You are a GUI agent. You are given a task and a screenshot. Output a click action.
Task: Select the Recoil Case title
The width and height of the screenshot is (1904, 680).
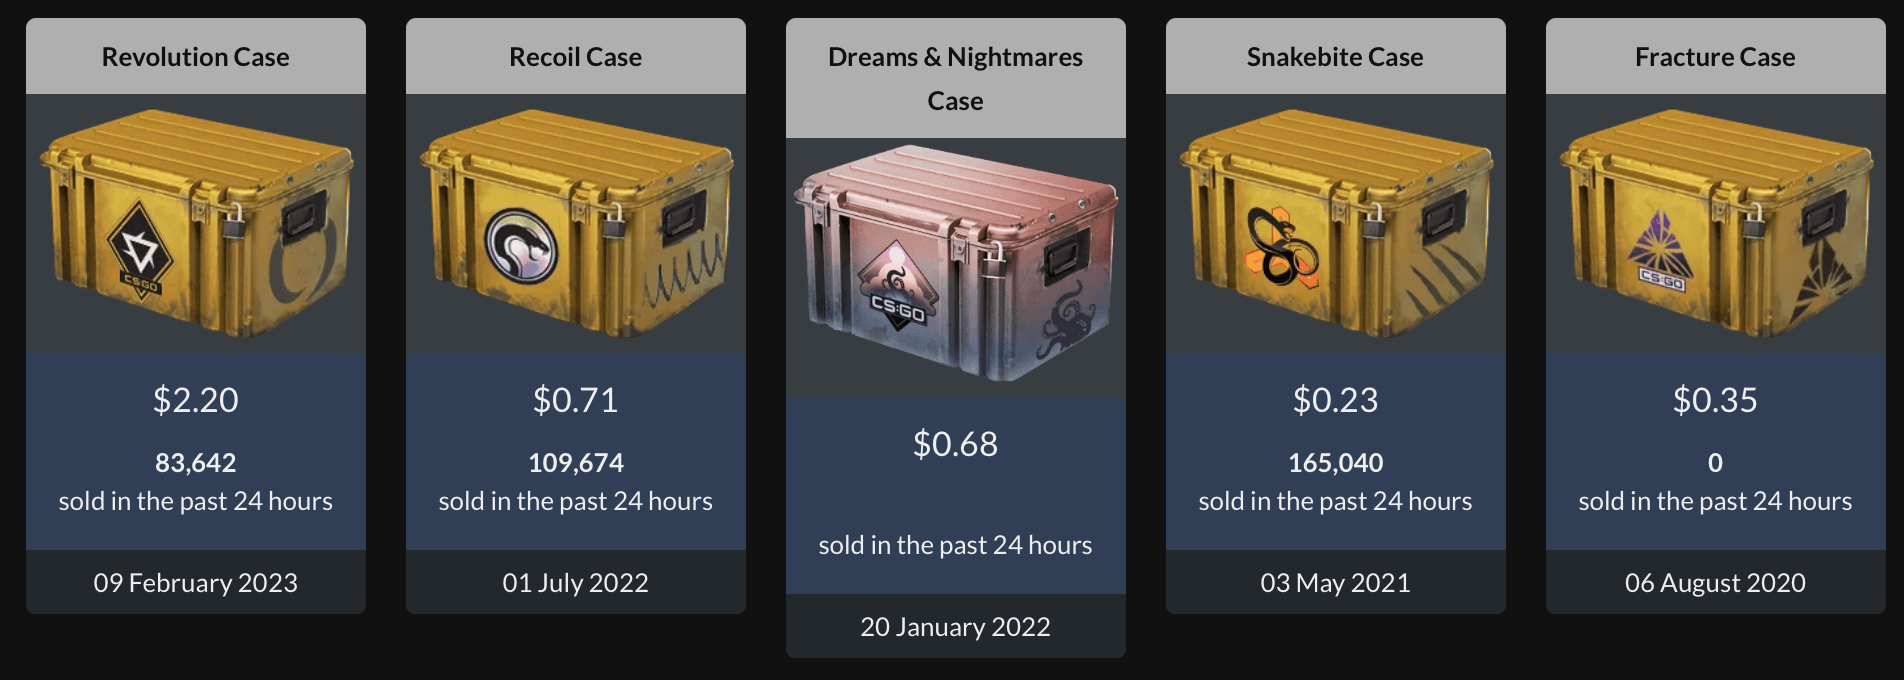(x=575, y=57)
